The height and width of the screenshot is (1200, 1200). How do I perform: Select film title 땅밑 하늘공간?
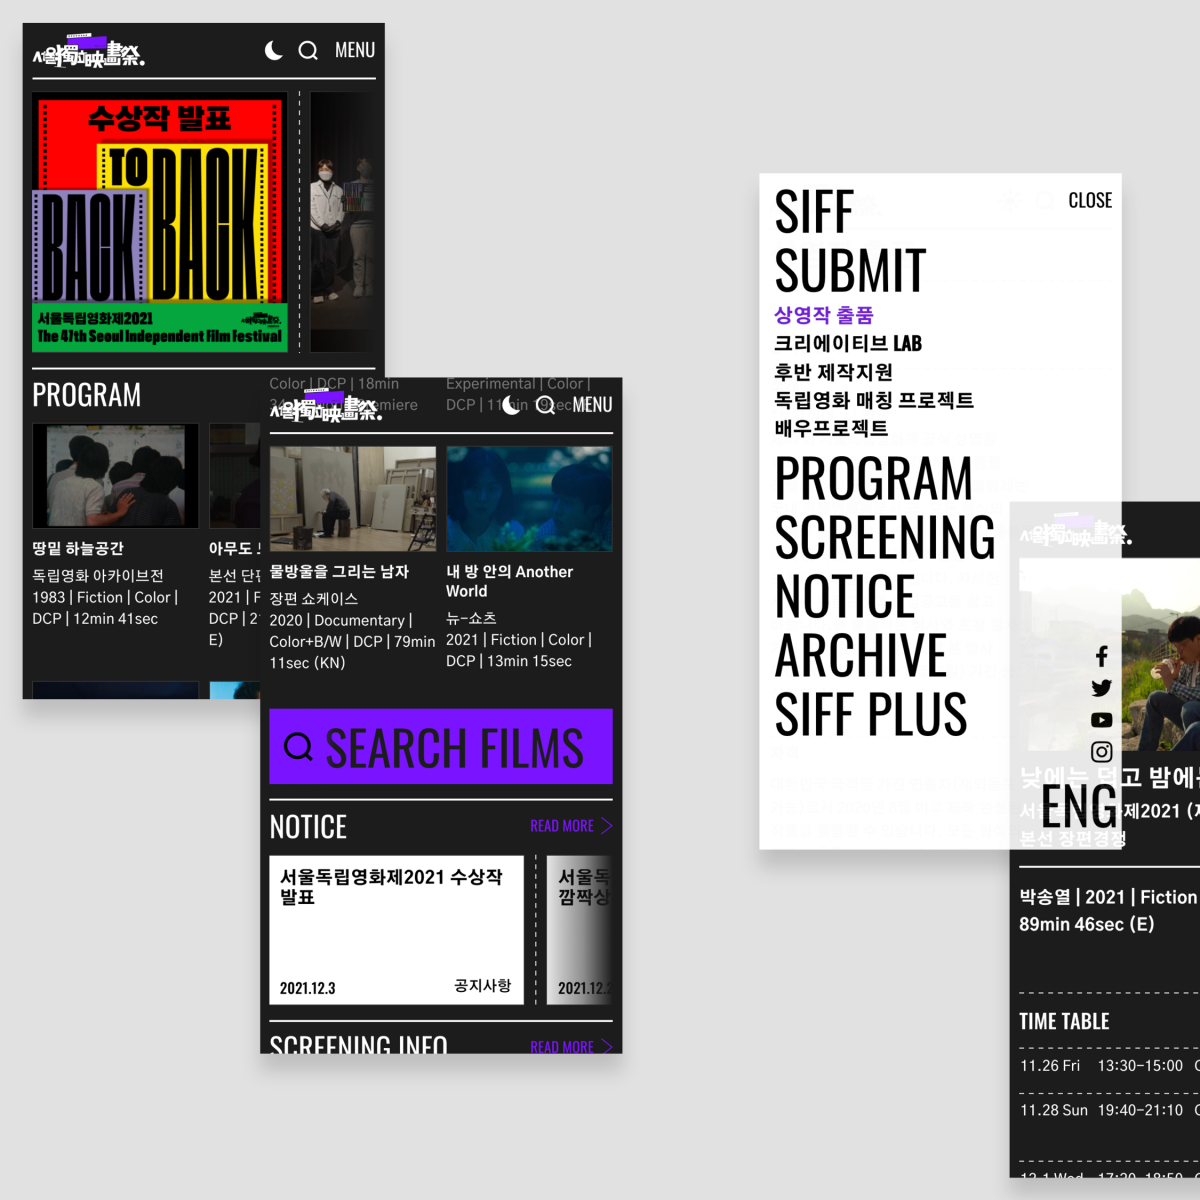point(78,548)
